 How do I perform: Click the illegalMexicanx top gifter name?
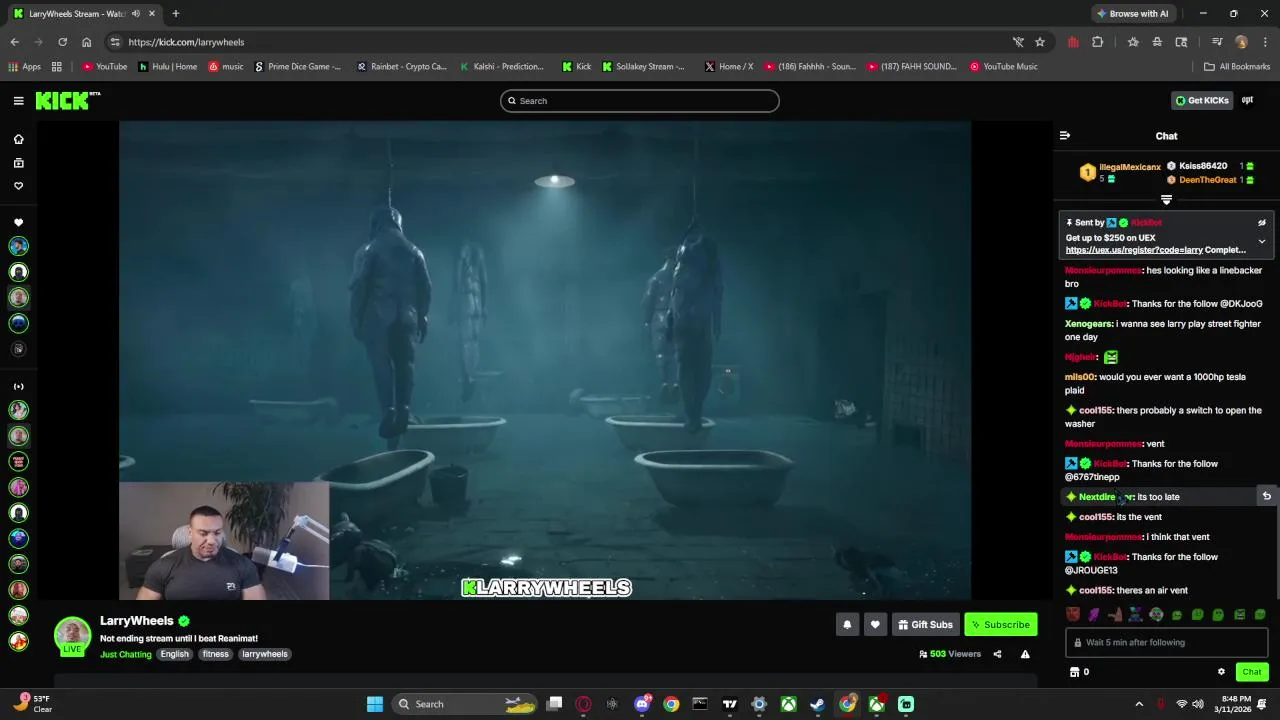pyautogui.click(x=1130, y=167)
